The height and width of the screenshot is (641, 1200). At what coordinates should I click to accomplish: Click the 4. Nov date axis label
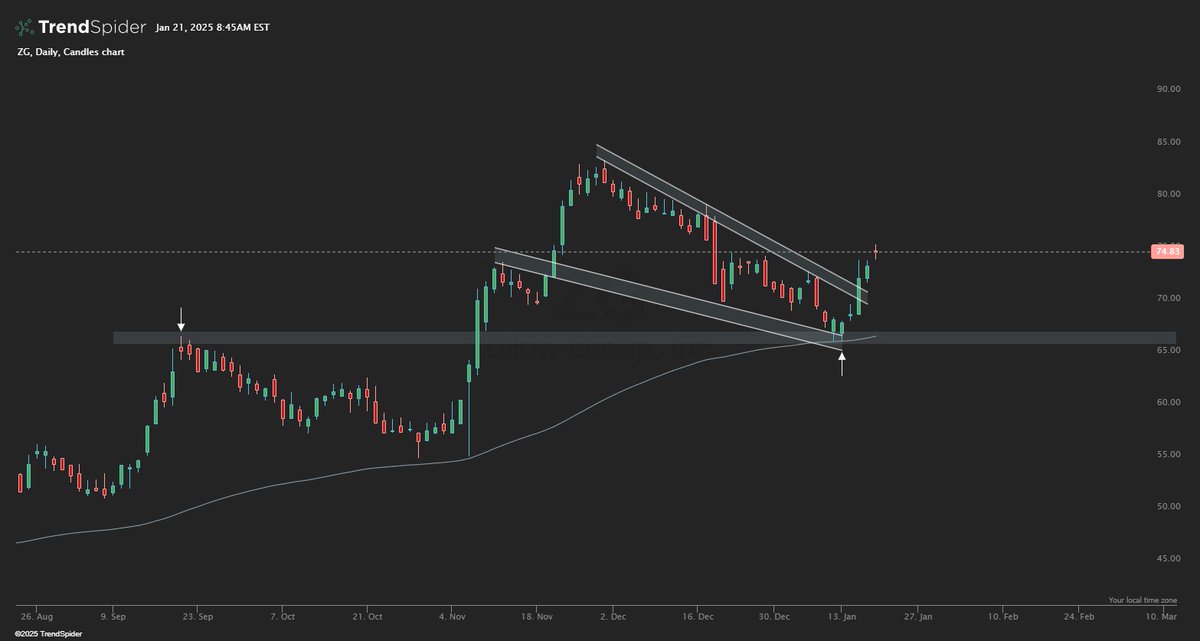[451, 619]
